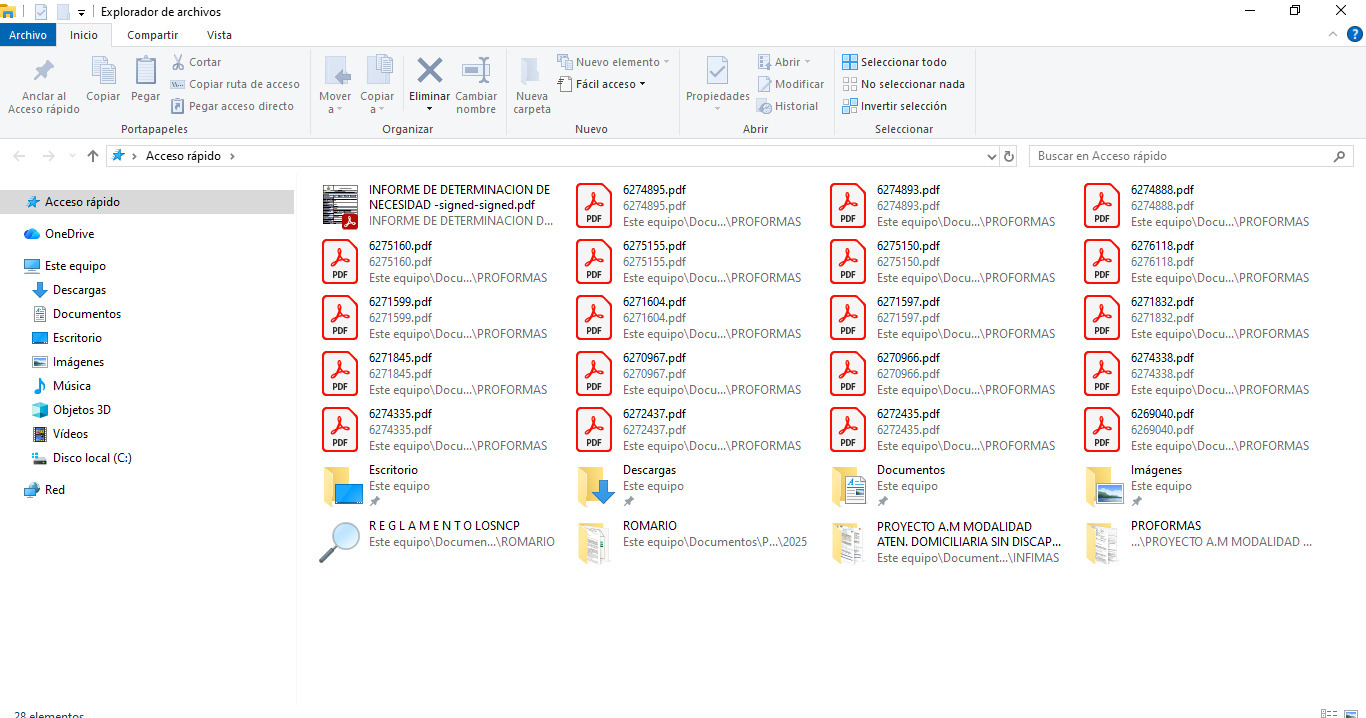This screenshot has height=718, width=1366.
Task: Open the Archivo menu tab
Action: point(28,35)
